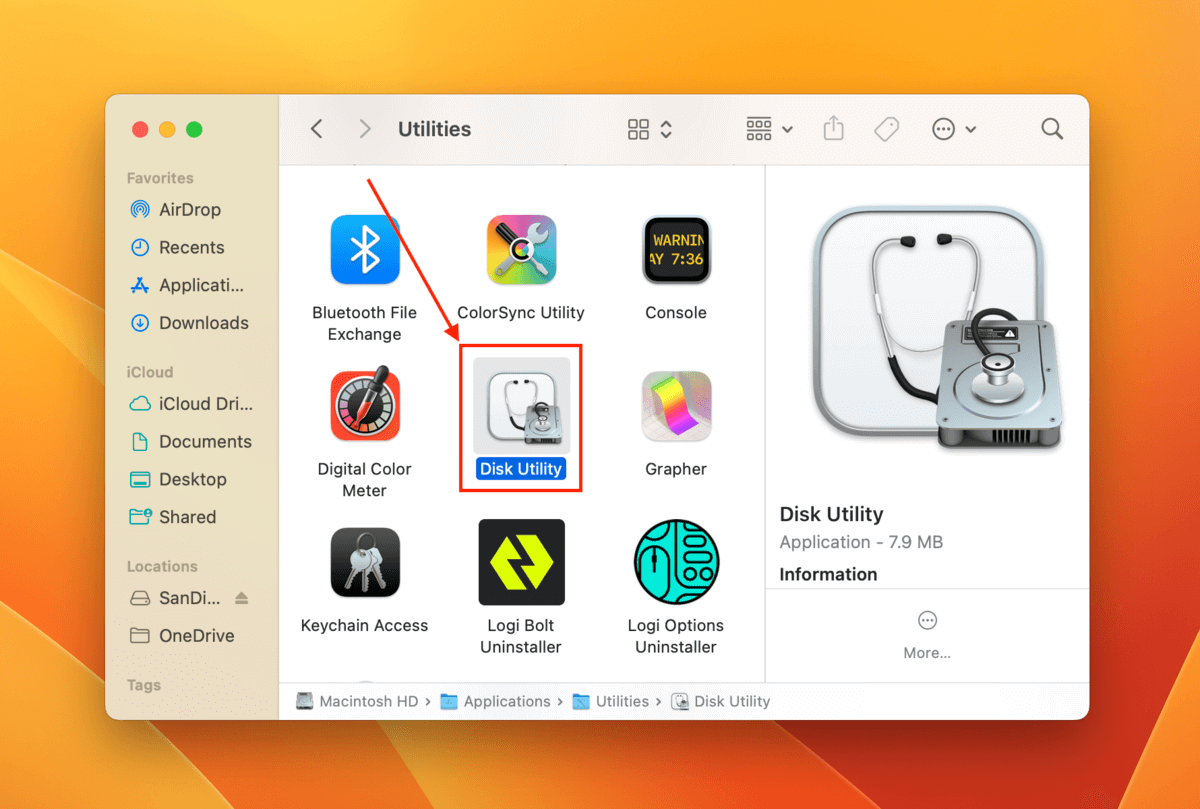
Task: Click the Information heading in preview
Action: 828,574
